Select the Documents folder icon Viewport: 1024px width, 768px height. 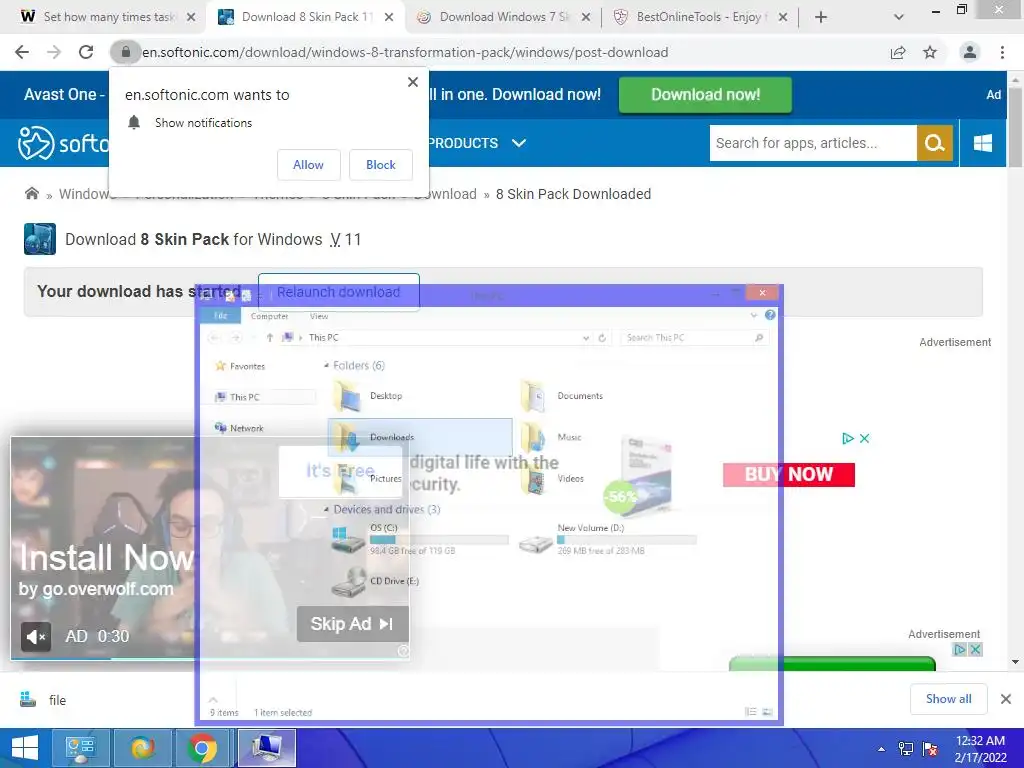[534, 396]
